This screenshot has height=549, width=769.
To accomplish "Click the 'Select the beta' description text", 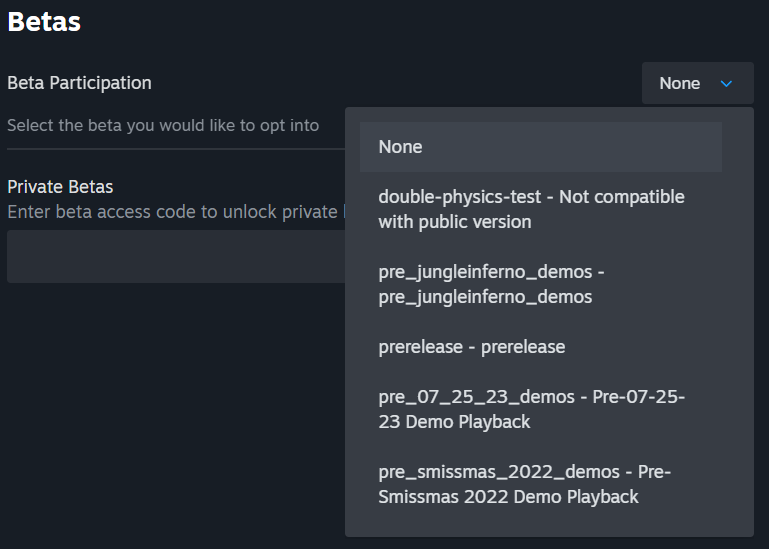I will [x=163, y=126].
